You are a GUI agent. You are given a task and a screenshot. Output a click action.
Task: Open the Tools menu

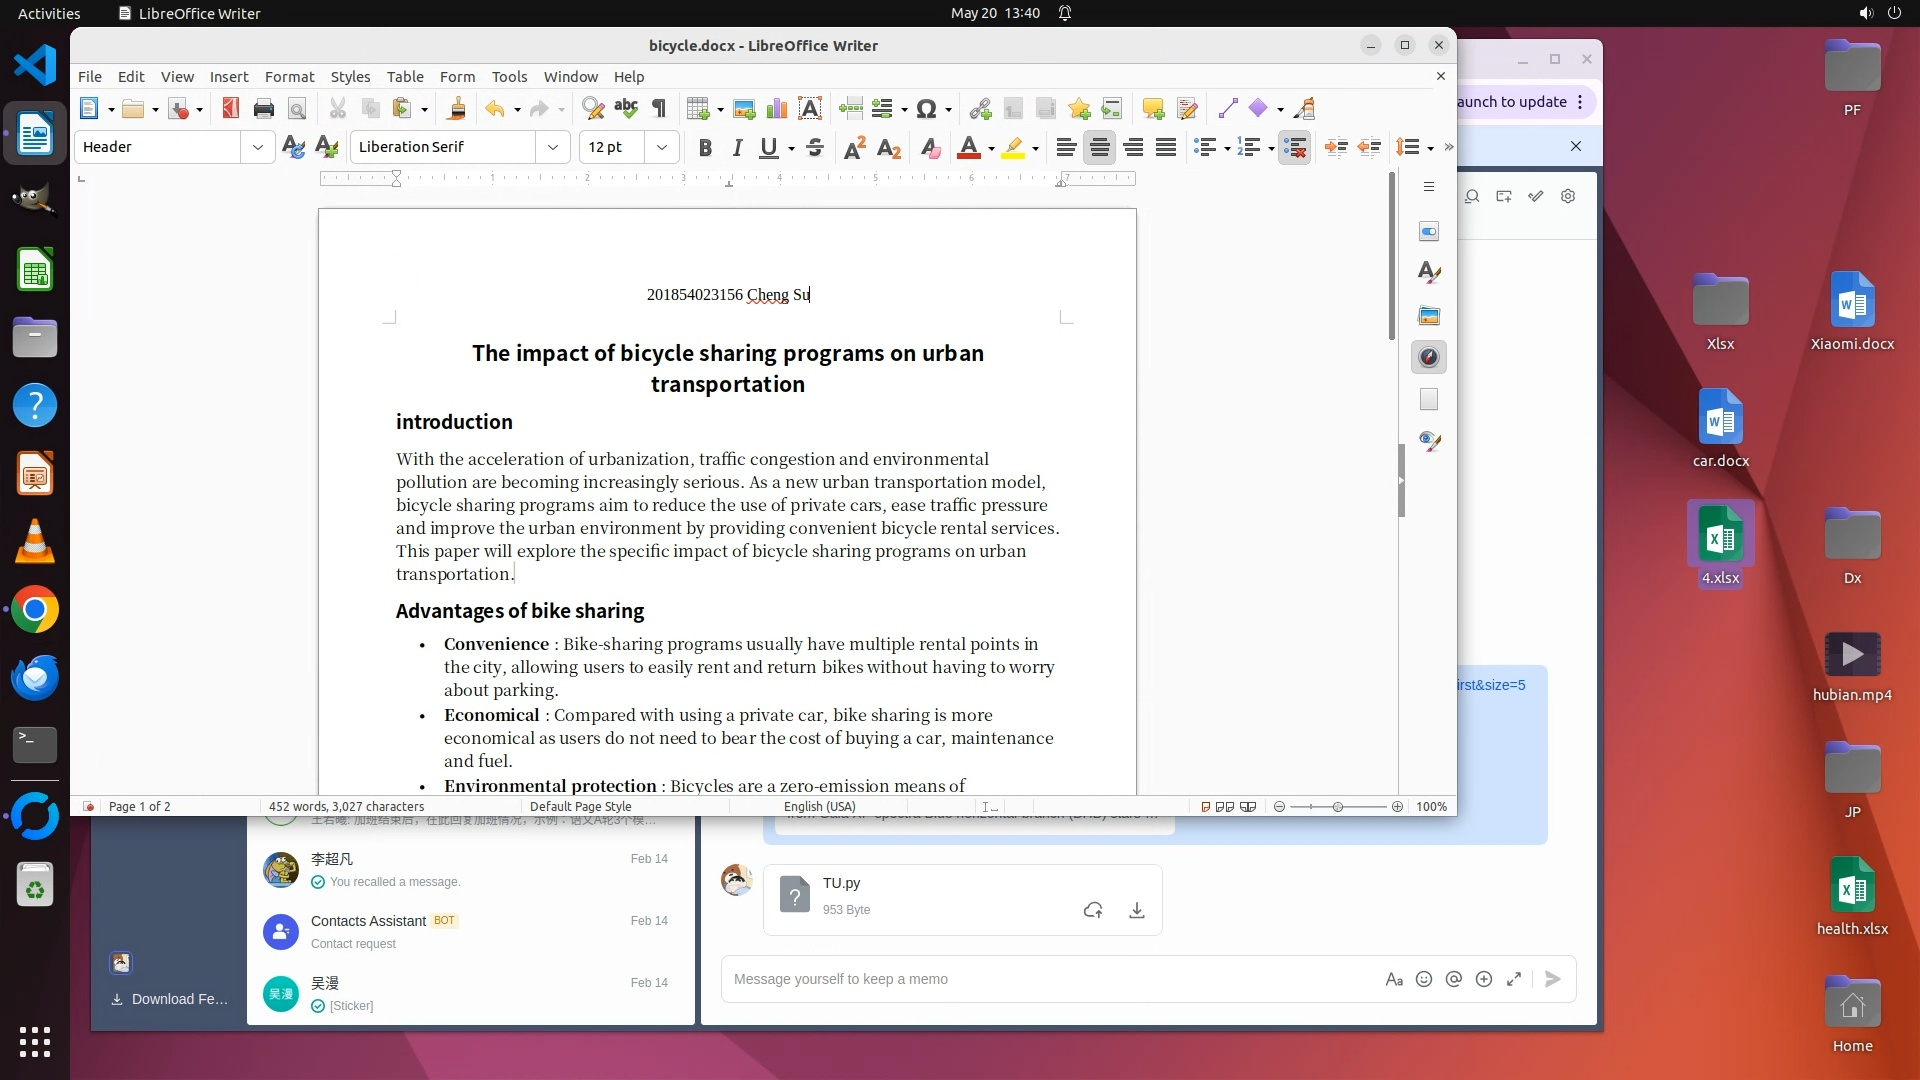[509, 77]
